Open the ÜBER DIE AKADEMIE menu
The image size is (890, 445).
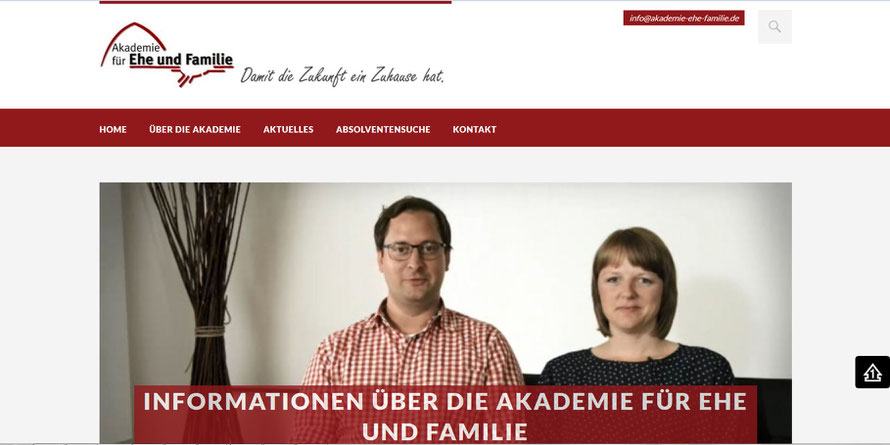coord(195,129)
